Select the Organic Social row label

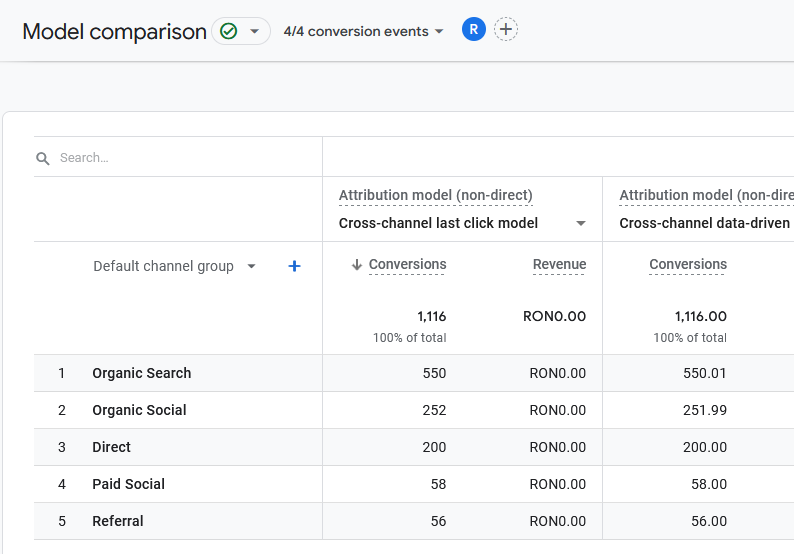click(139, 410)
